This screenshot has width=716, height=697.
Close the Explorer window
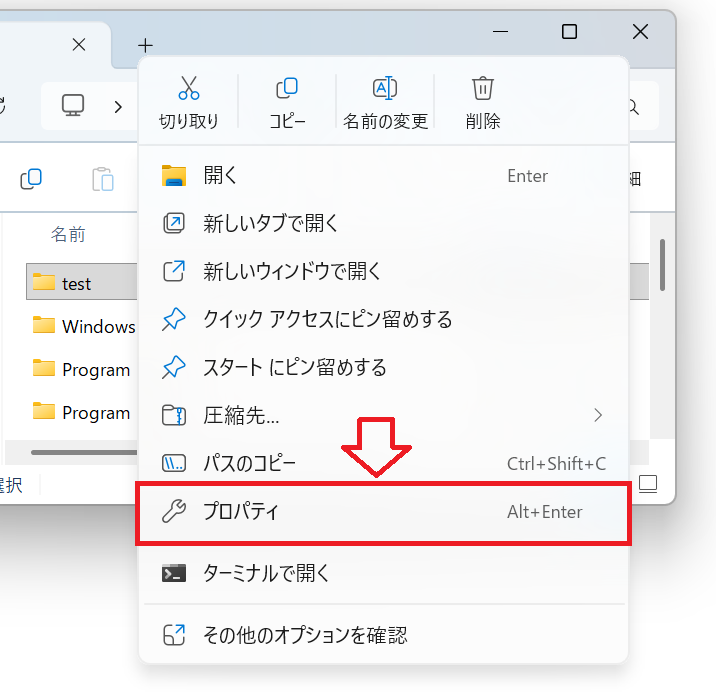pos(640,32)
